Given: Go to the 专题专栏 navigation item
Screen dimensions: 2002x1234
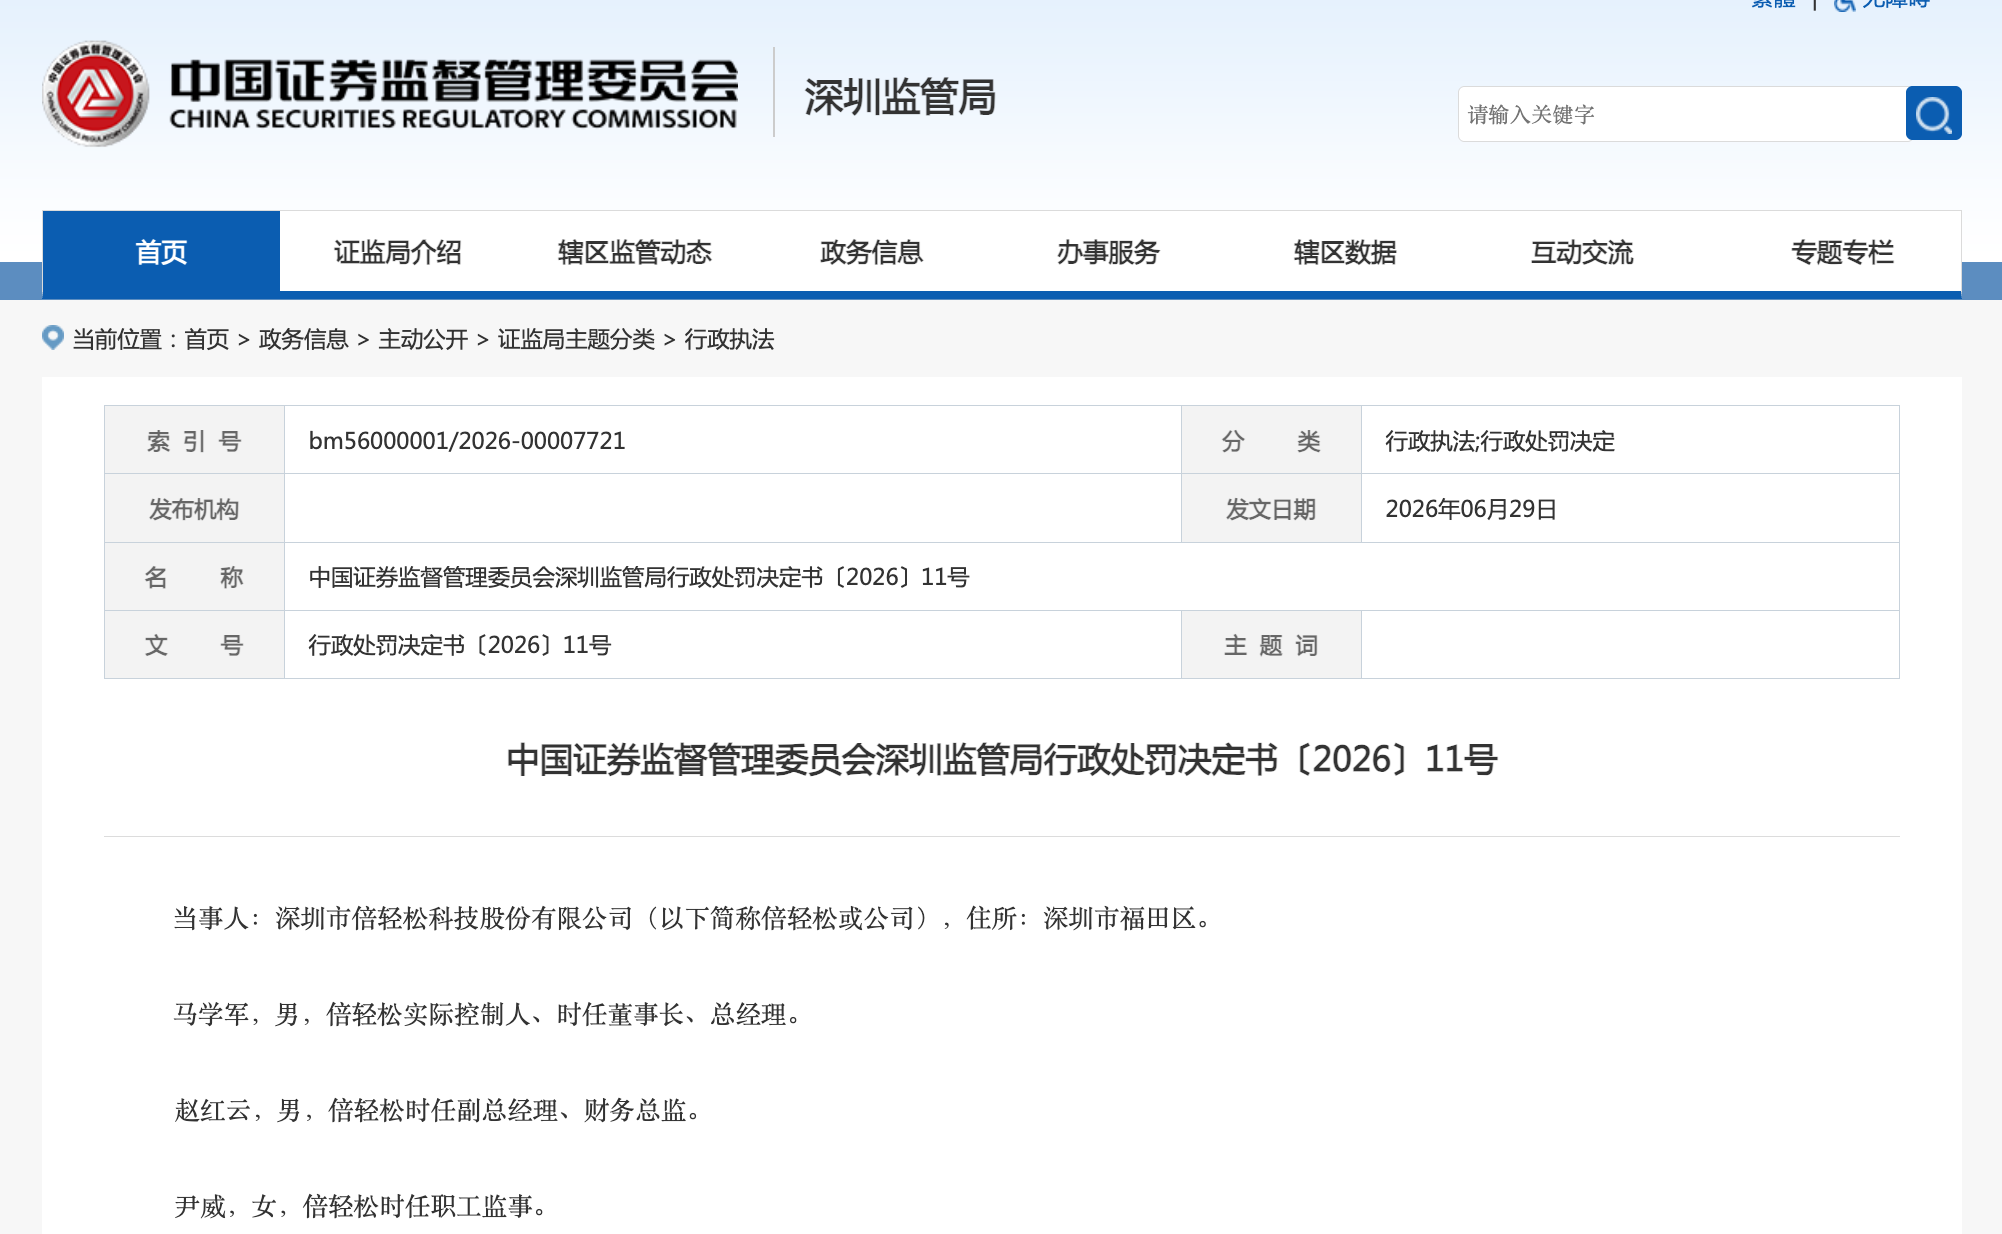Looking at the screenshot, I should [1842, 252].
